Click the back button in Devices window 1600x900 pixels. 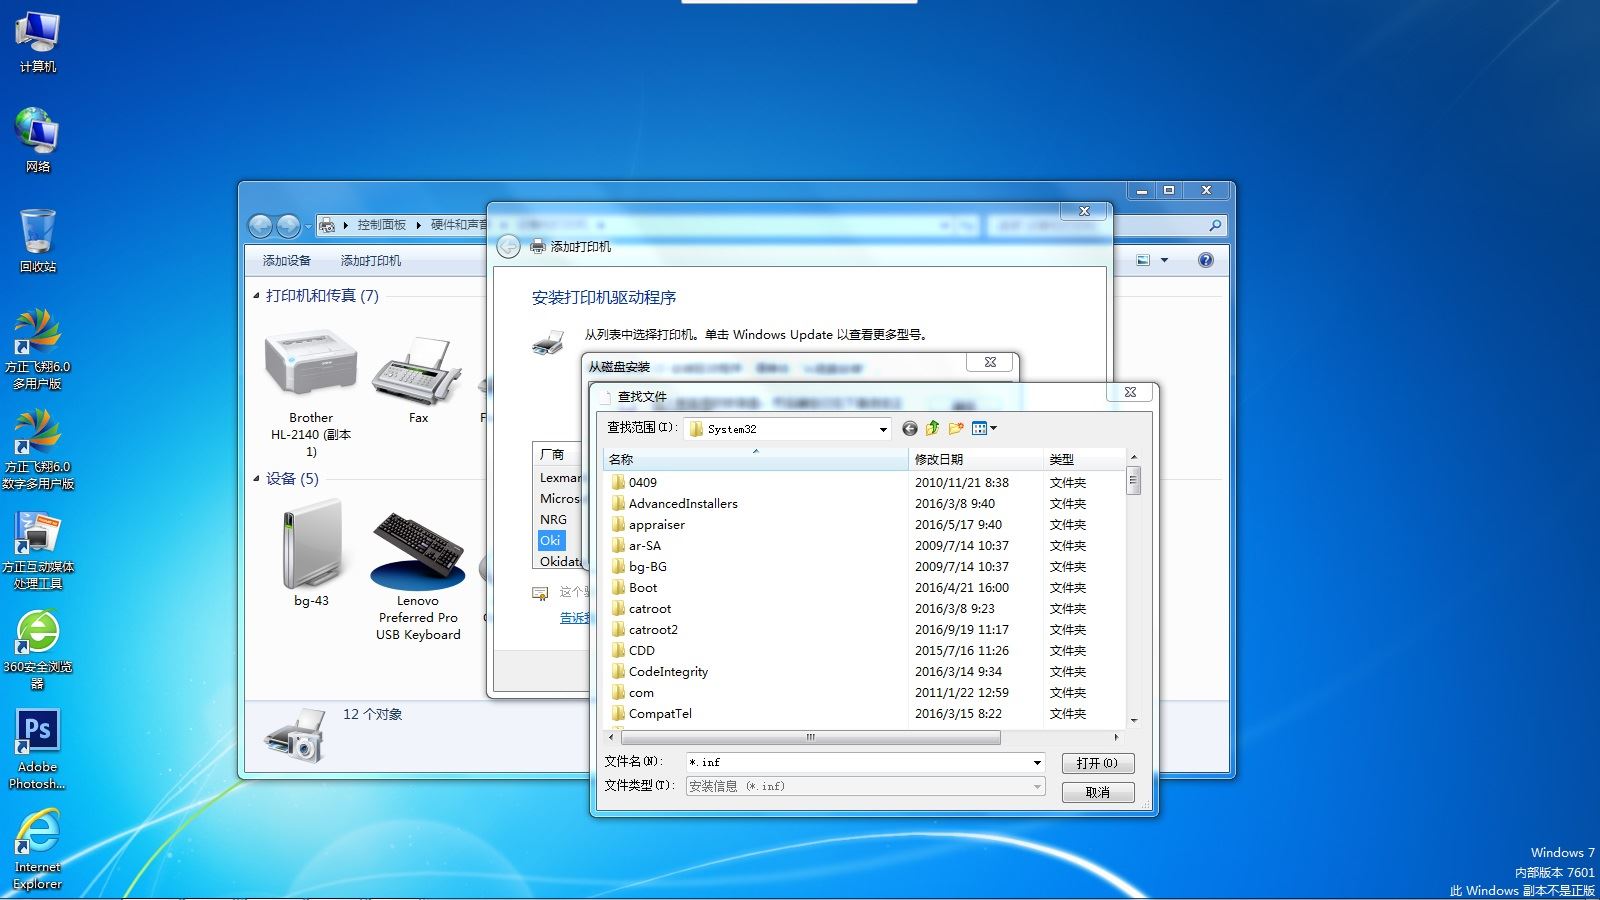click(x=260, y=226)
